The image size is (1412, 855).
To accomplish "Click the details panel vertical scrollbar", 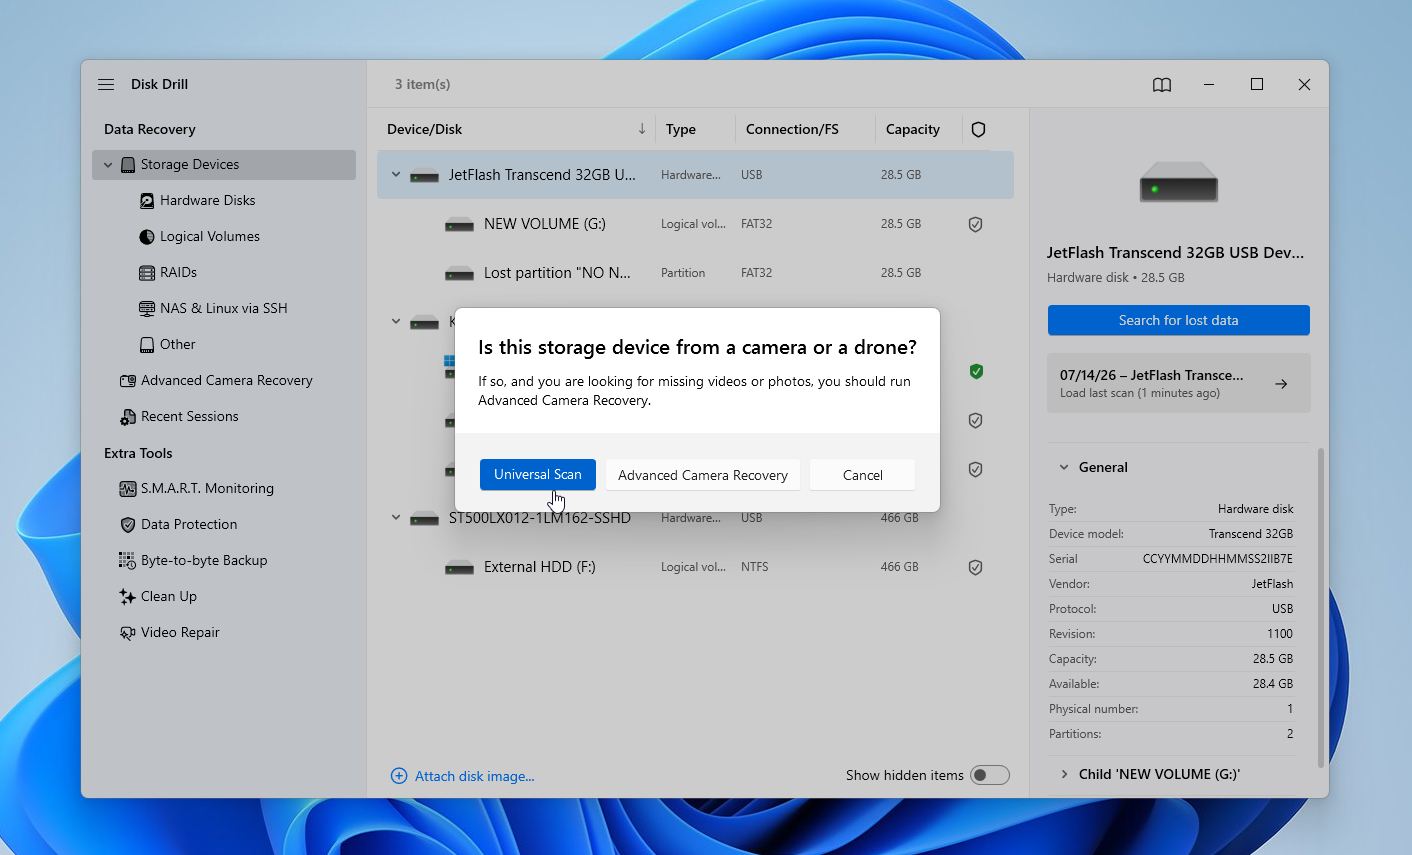I will pyautogui.click(x=1321, y=607).
